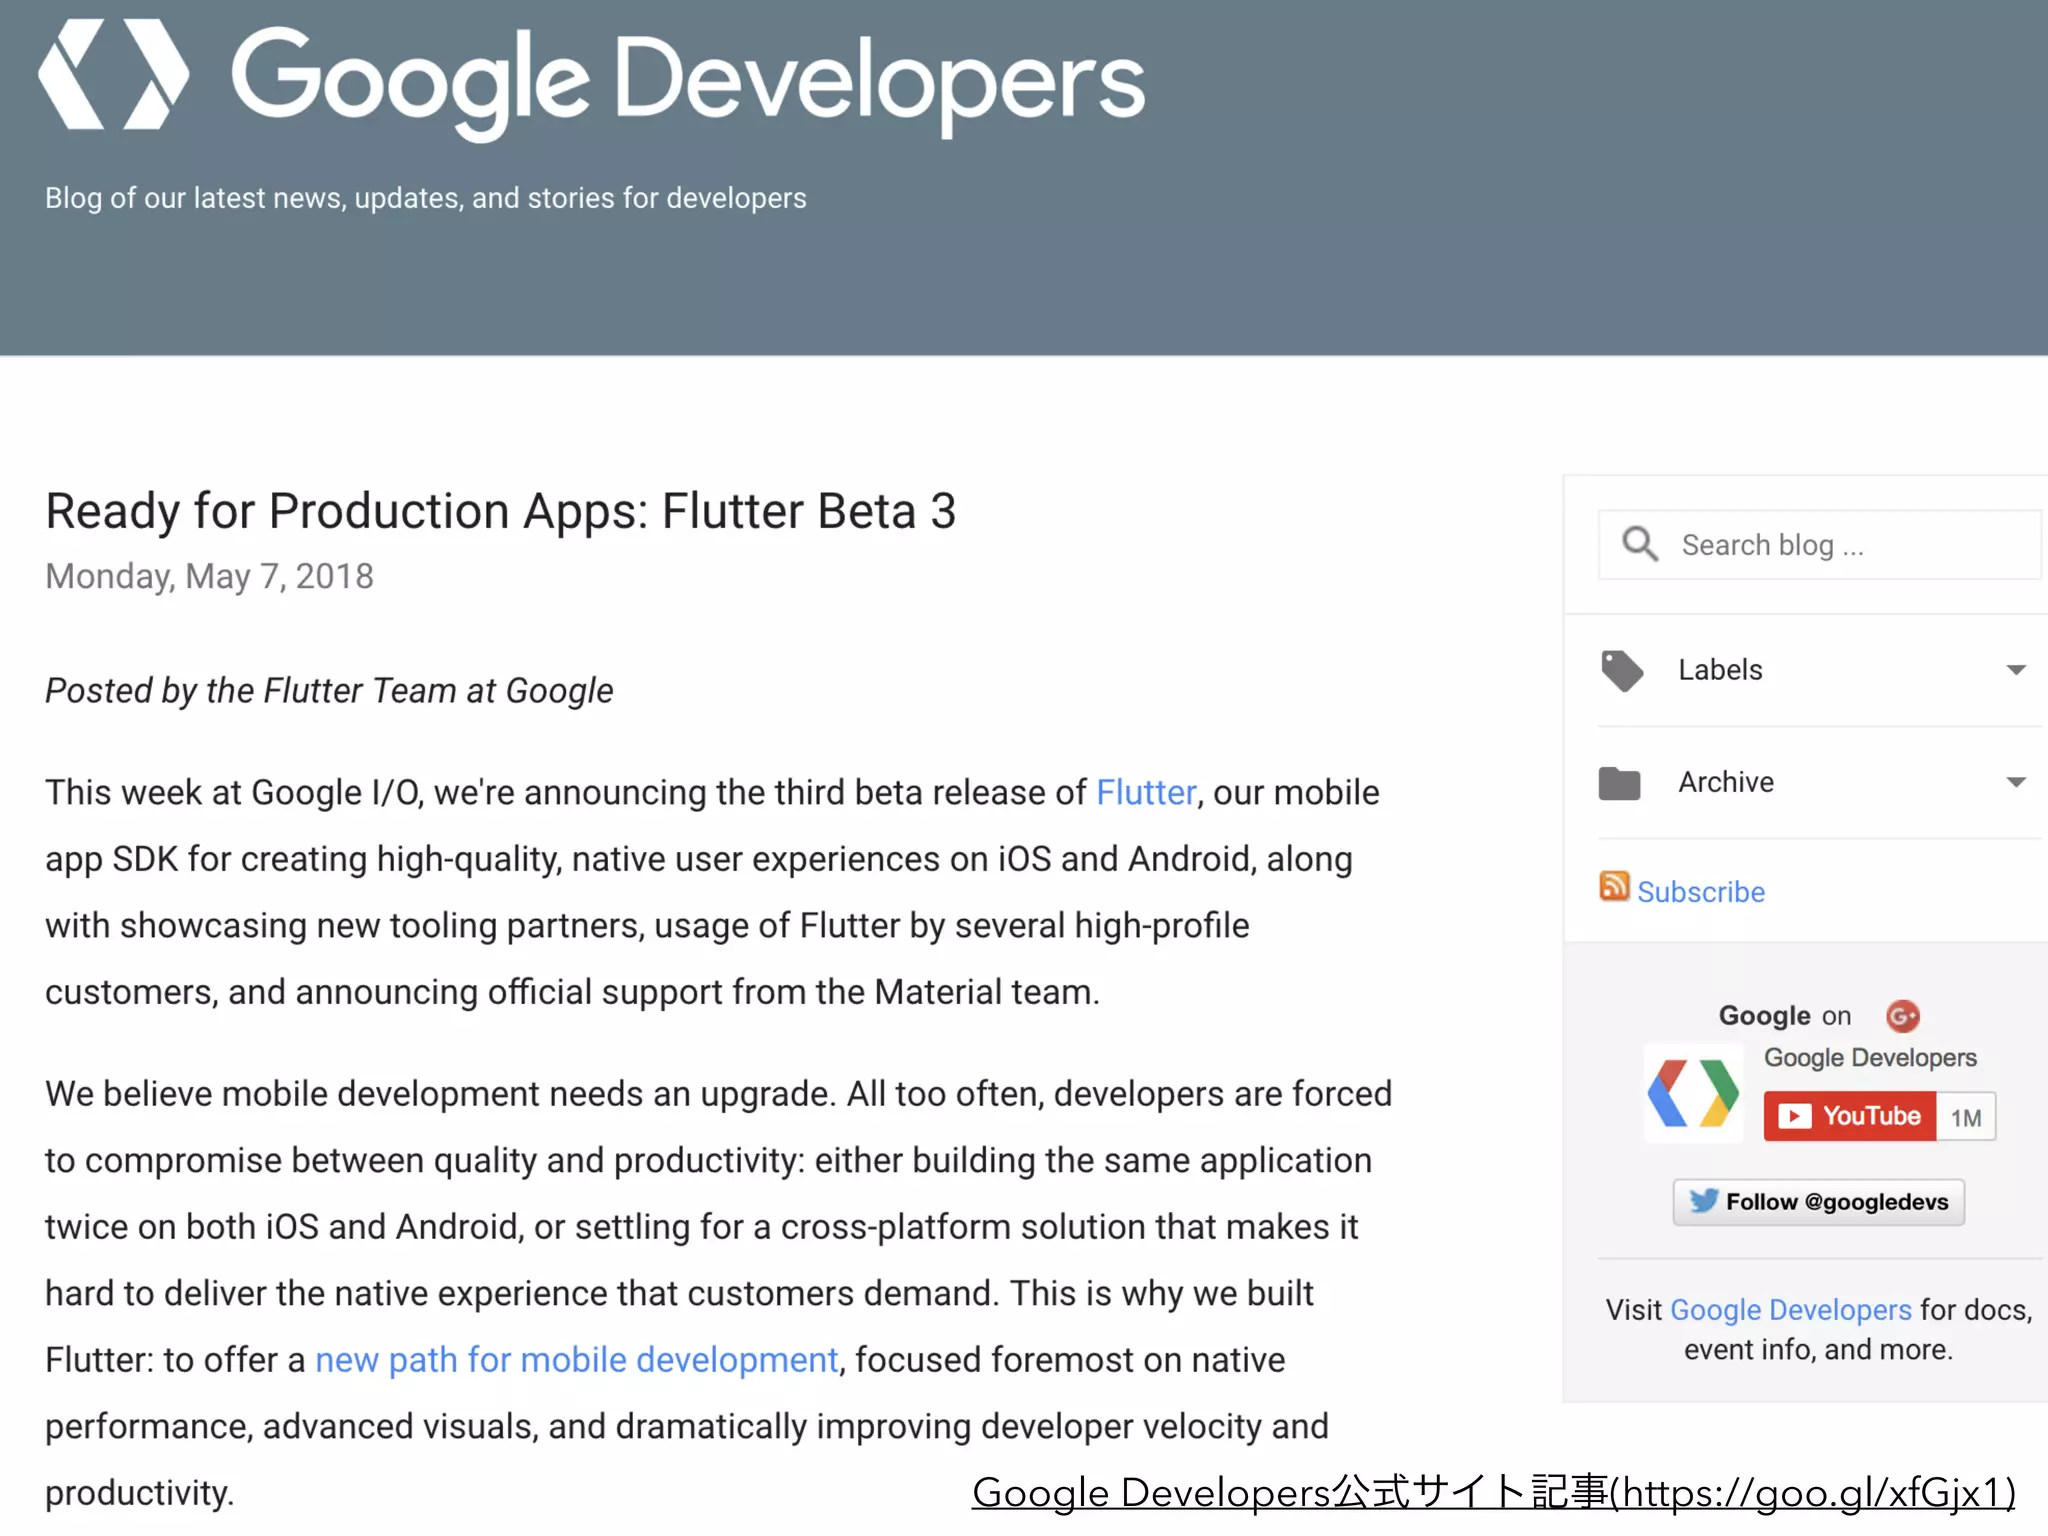This screenshot has width=2048, height=1536.
Task: Click the Archive folder icon
Action: 1620,783
